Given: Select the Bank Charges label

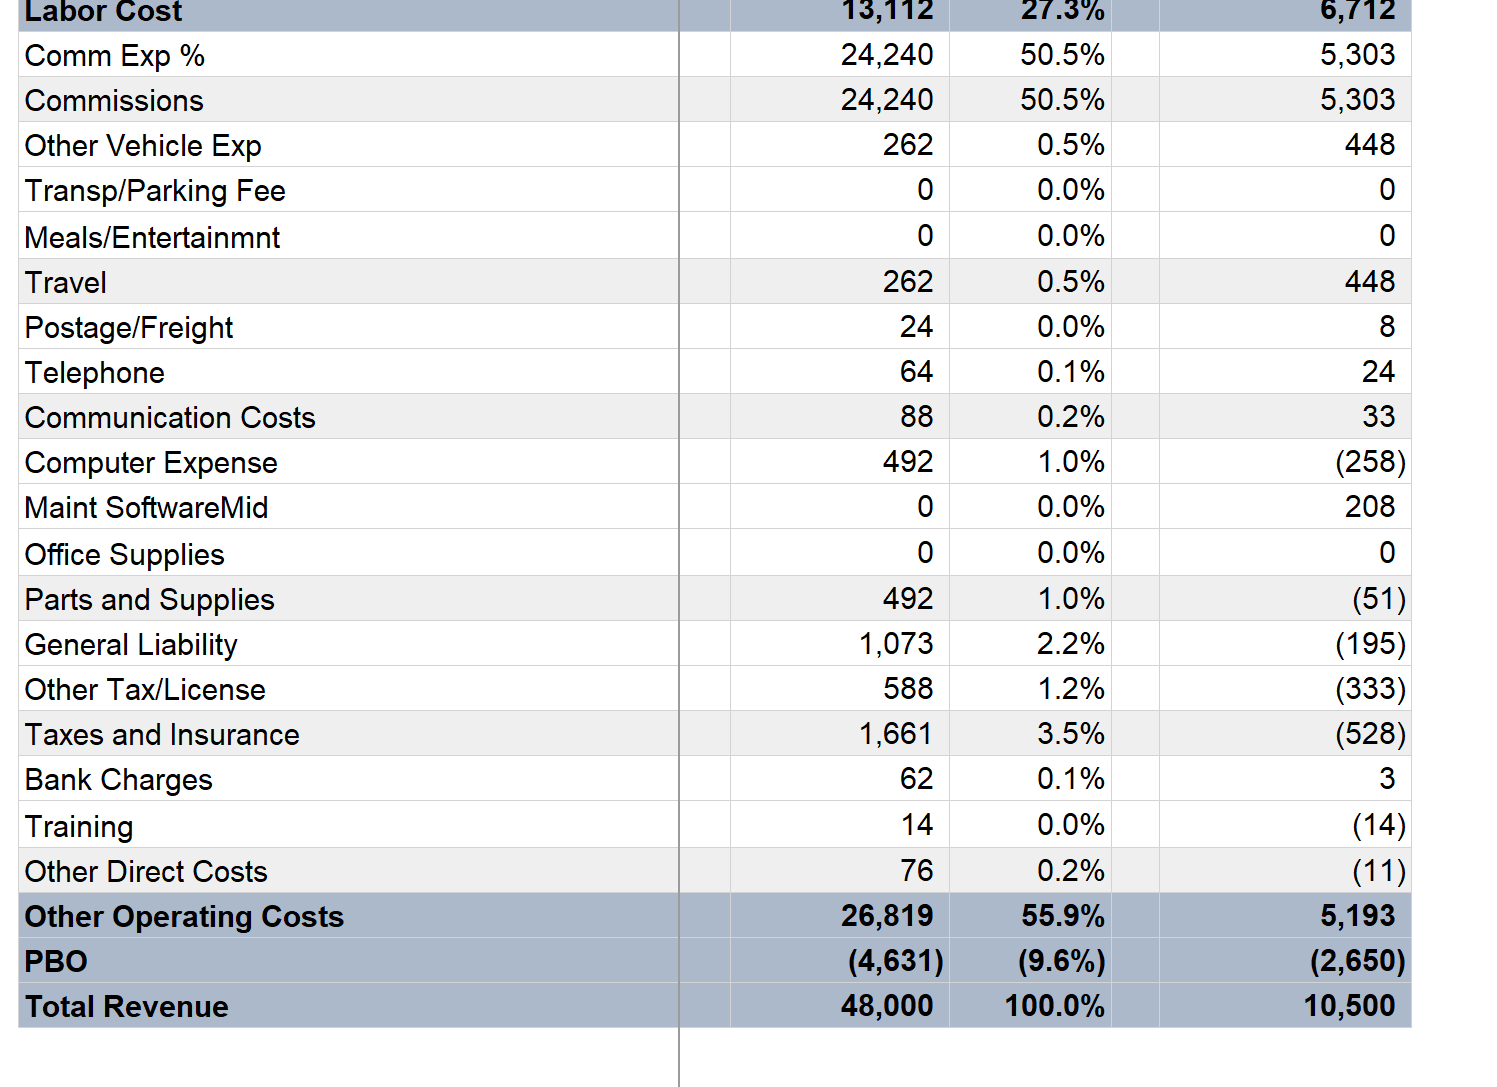Looking at the screenshot, I should pos(118,779).
